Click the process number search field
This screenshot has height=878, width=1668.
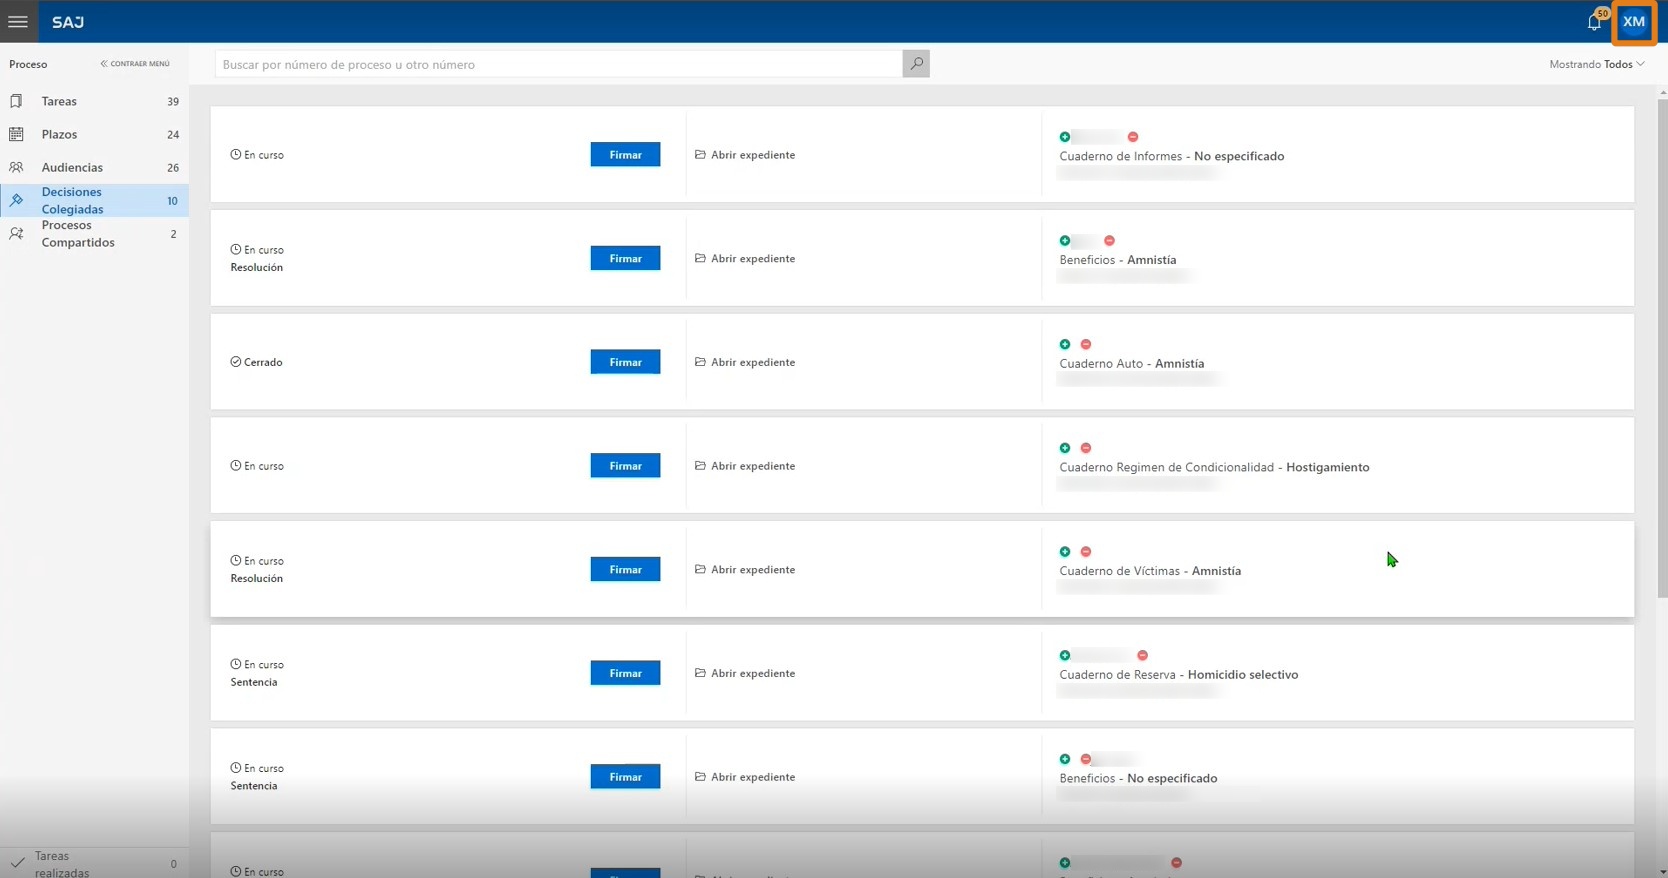tap(558, 64)
